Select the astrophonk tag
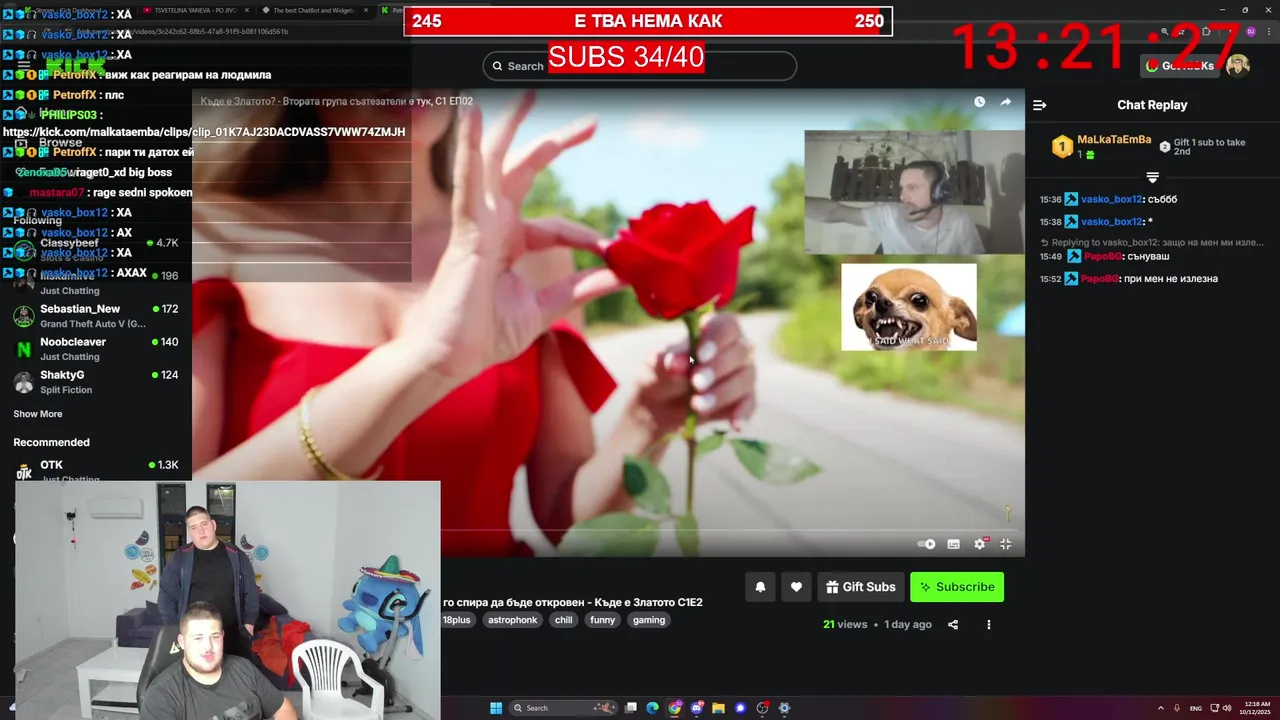The height and width of the screenshot is (720, 1280). (x=513, y=620)
